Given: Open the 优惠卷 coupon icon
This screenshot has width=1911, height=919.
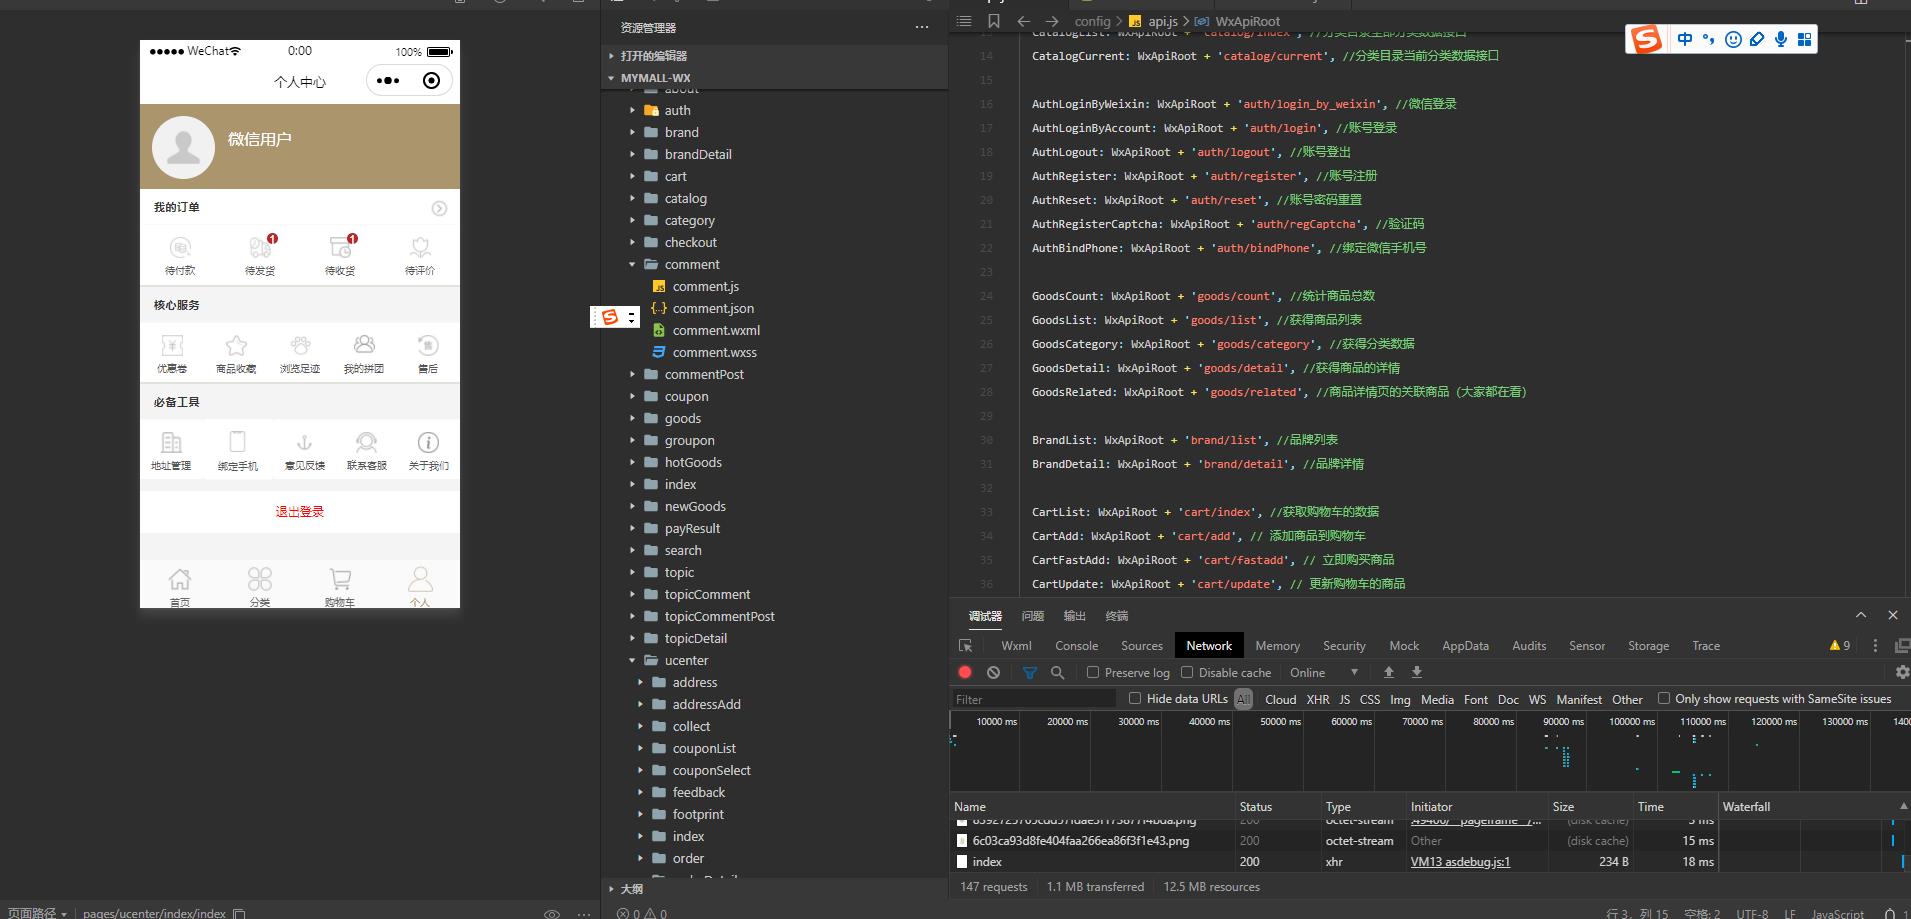Looking at the screenshot, I should coord(172,346).
